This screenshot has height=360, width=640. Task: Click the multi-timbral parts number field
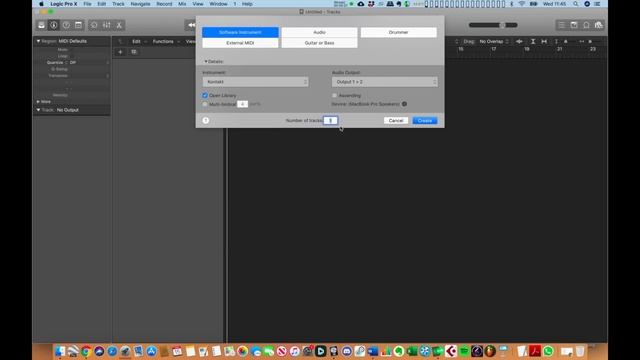click(x=242, y=104)
